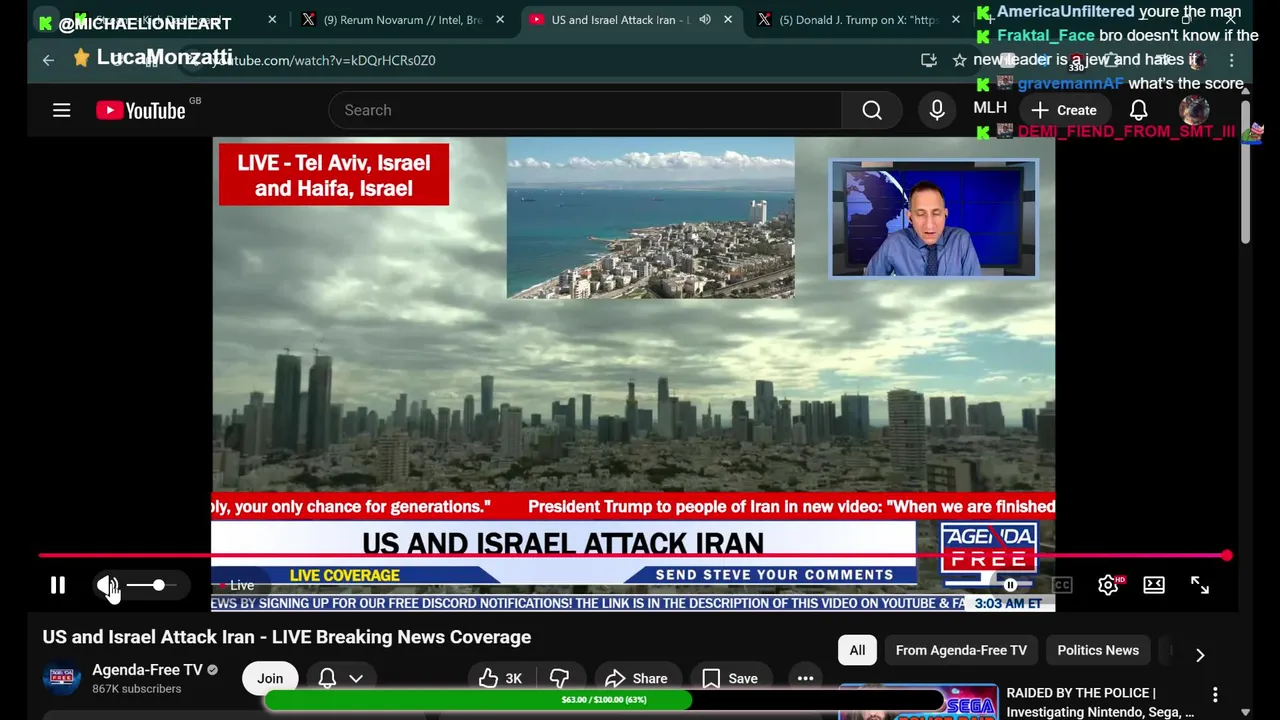Bookmark this page with the star icon
1280x720 pixels.
pos(960,60)
